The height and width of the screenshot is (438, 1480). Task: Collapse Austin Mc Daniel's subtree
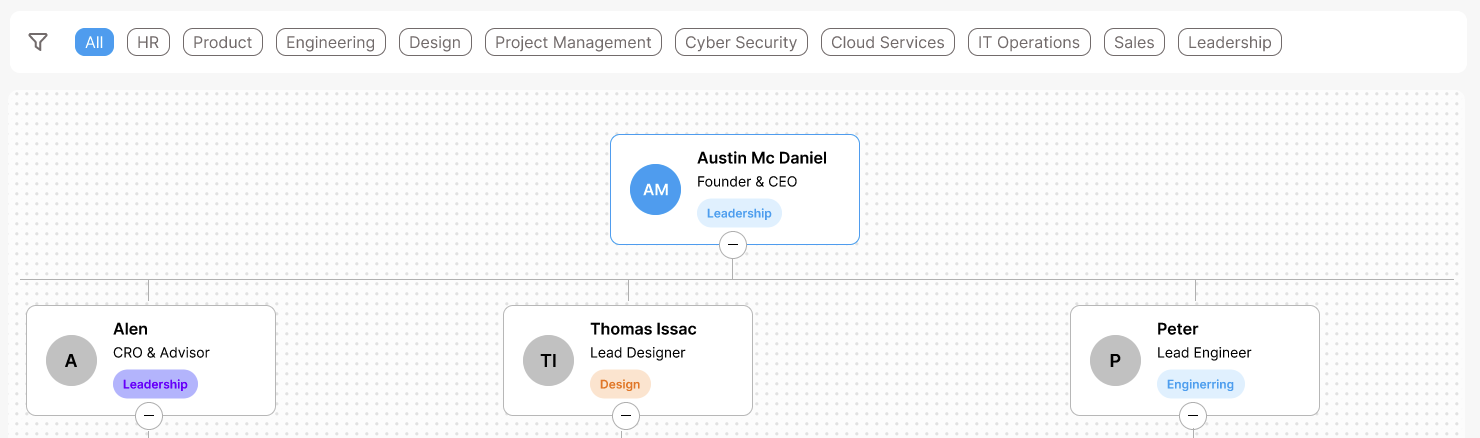click(x=733, y=244)
